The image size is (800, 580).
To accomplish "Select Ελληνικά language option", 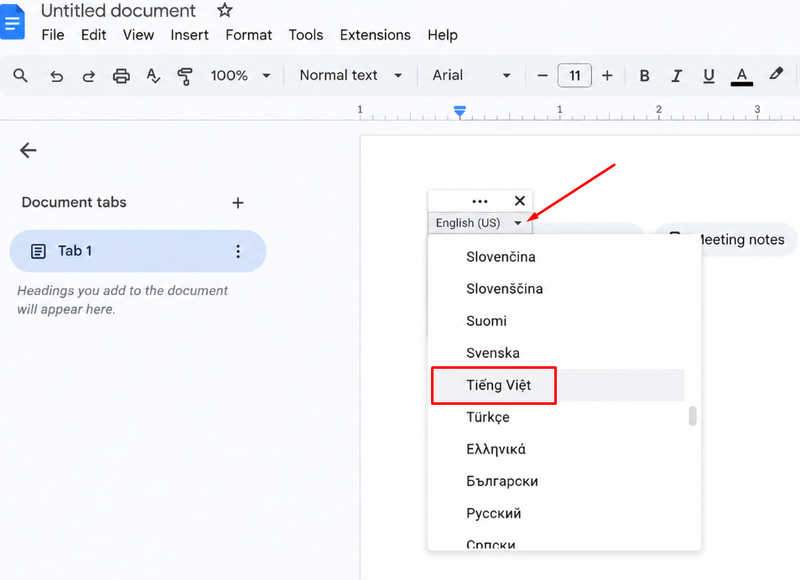I will [557, 449].
